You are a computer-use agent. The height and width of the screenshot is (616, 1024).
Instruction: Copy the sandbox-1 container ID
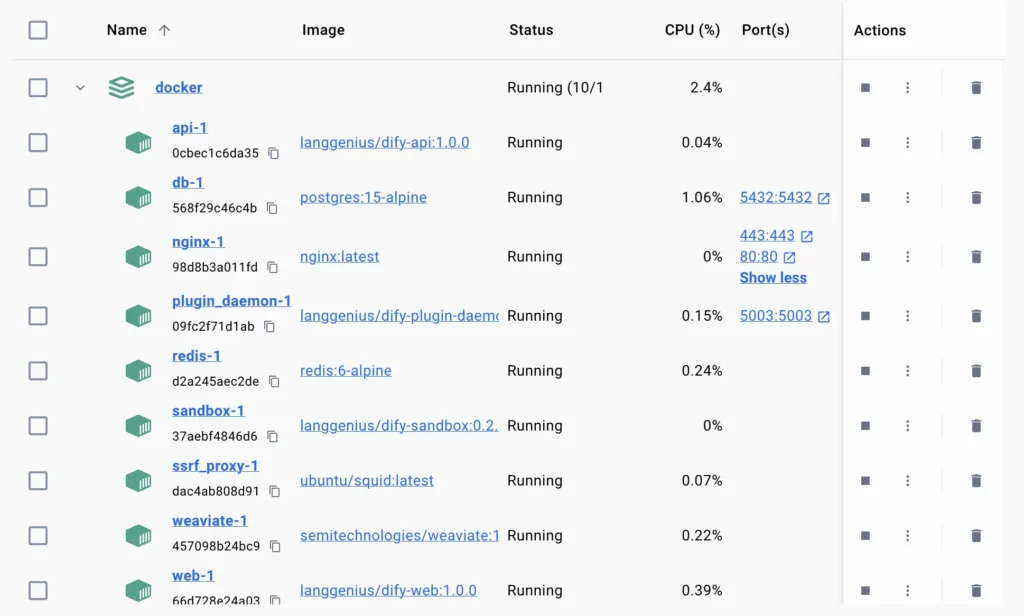(272, 437)
